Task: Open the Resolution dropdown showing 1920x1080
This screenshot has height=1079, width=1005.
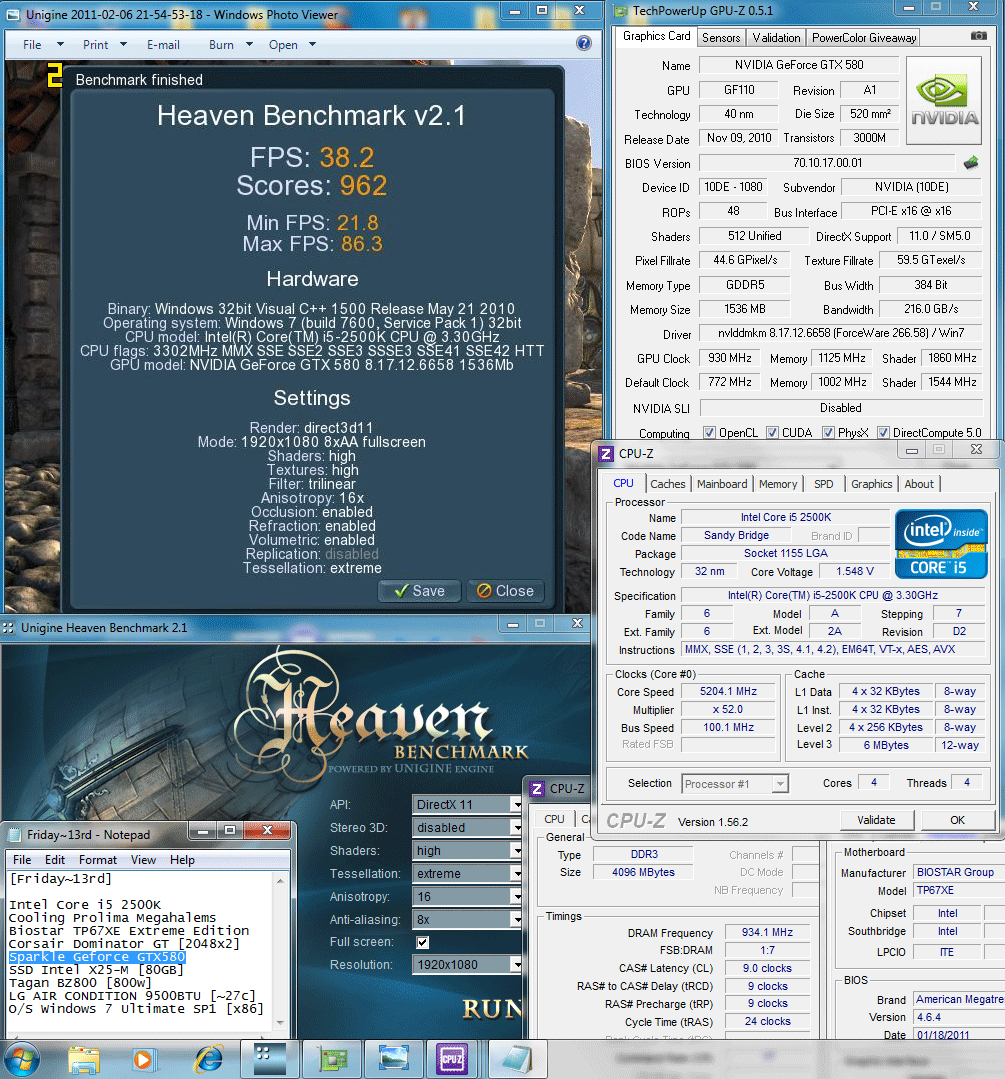Action: pos(467,965)
